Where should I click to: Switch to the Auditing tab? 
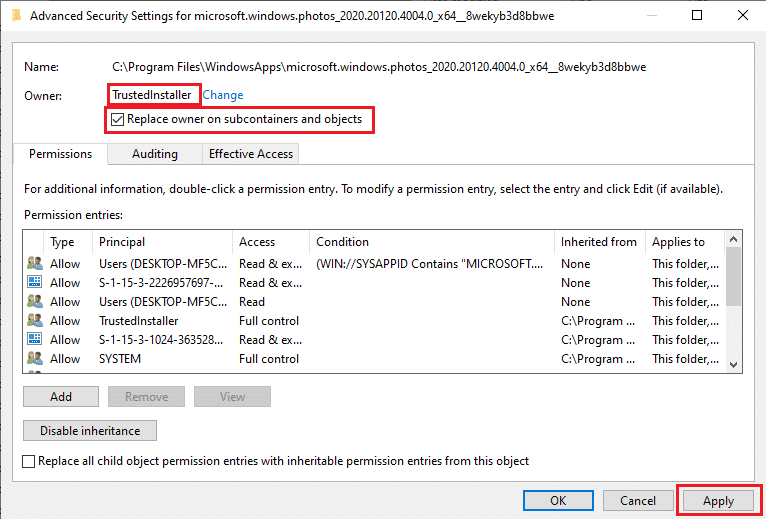click(x=155, y=154)
